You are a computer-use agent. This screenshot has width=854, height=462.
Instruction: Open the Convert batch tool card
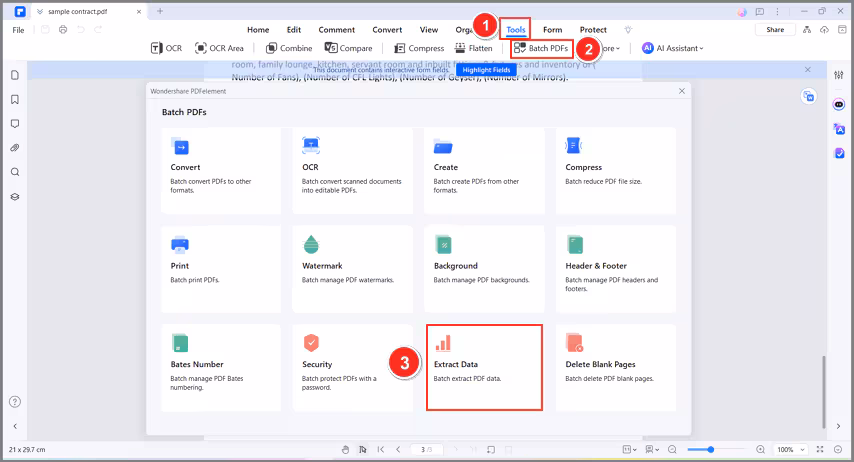(x=221, y=171)
